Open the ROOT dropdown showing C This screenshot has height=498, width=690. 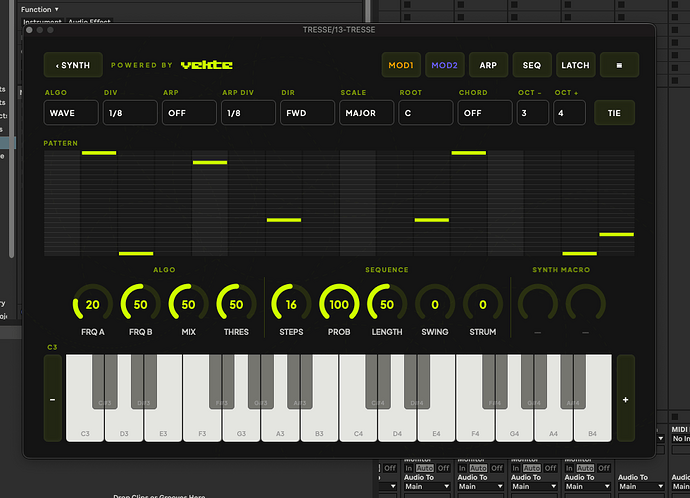tap(426, 113)
